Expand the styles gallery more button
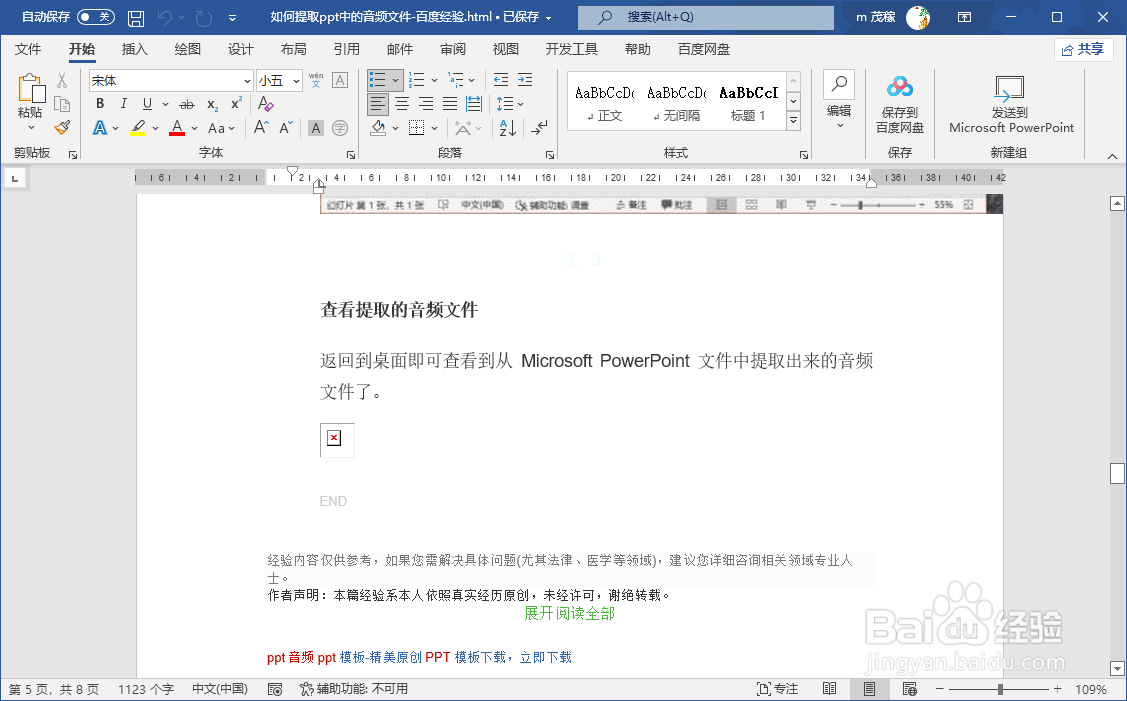Viewport: 1127px width, 701px height. 794,121
